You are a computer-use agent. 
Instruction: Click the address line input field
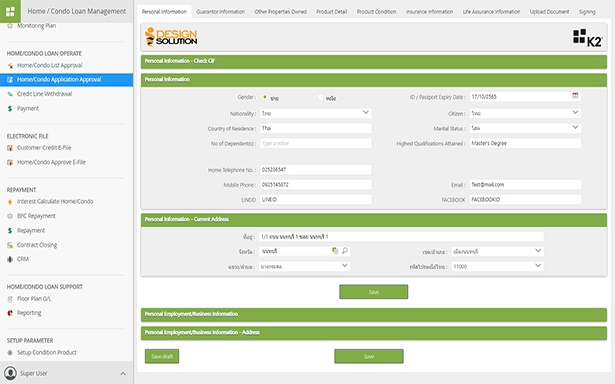[x=401, y=237]
